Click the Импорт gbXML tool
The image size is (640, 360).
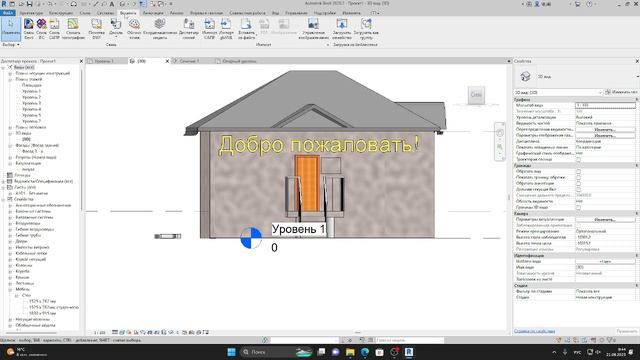[226, 29]
